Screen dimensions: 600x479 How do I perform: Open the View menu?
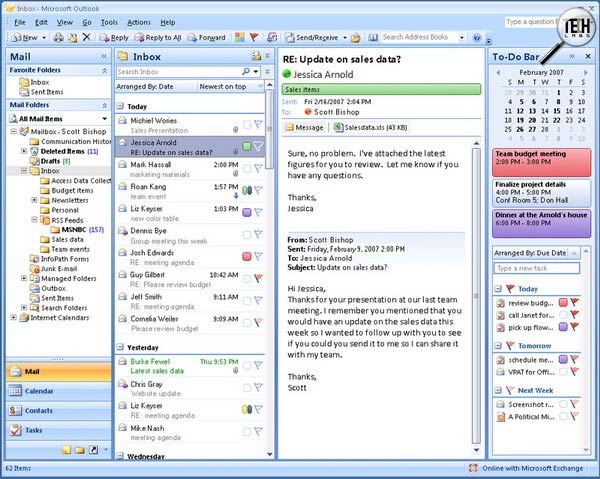[x=65, y=22]
